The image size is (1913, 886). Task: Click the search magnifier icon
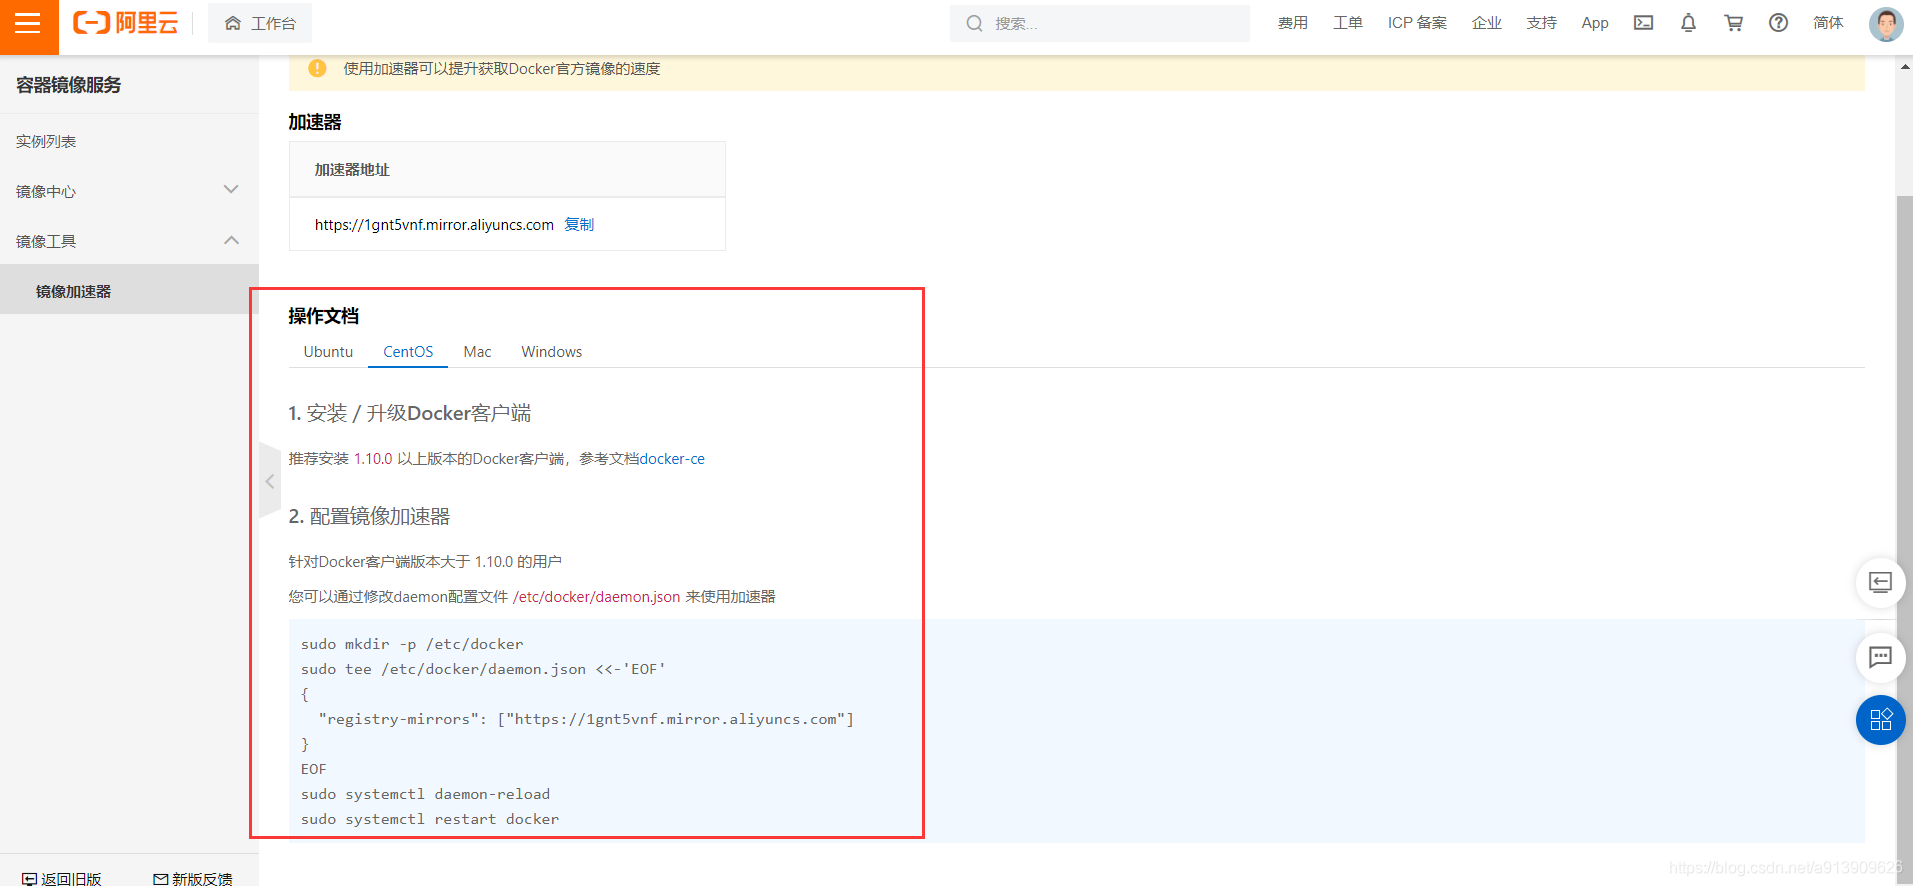coord(974,23)
